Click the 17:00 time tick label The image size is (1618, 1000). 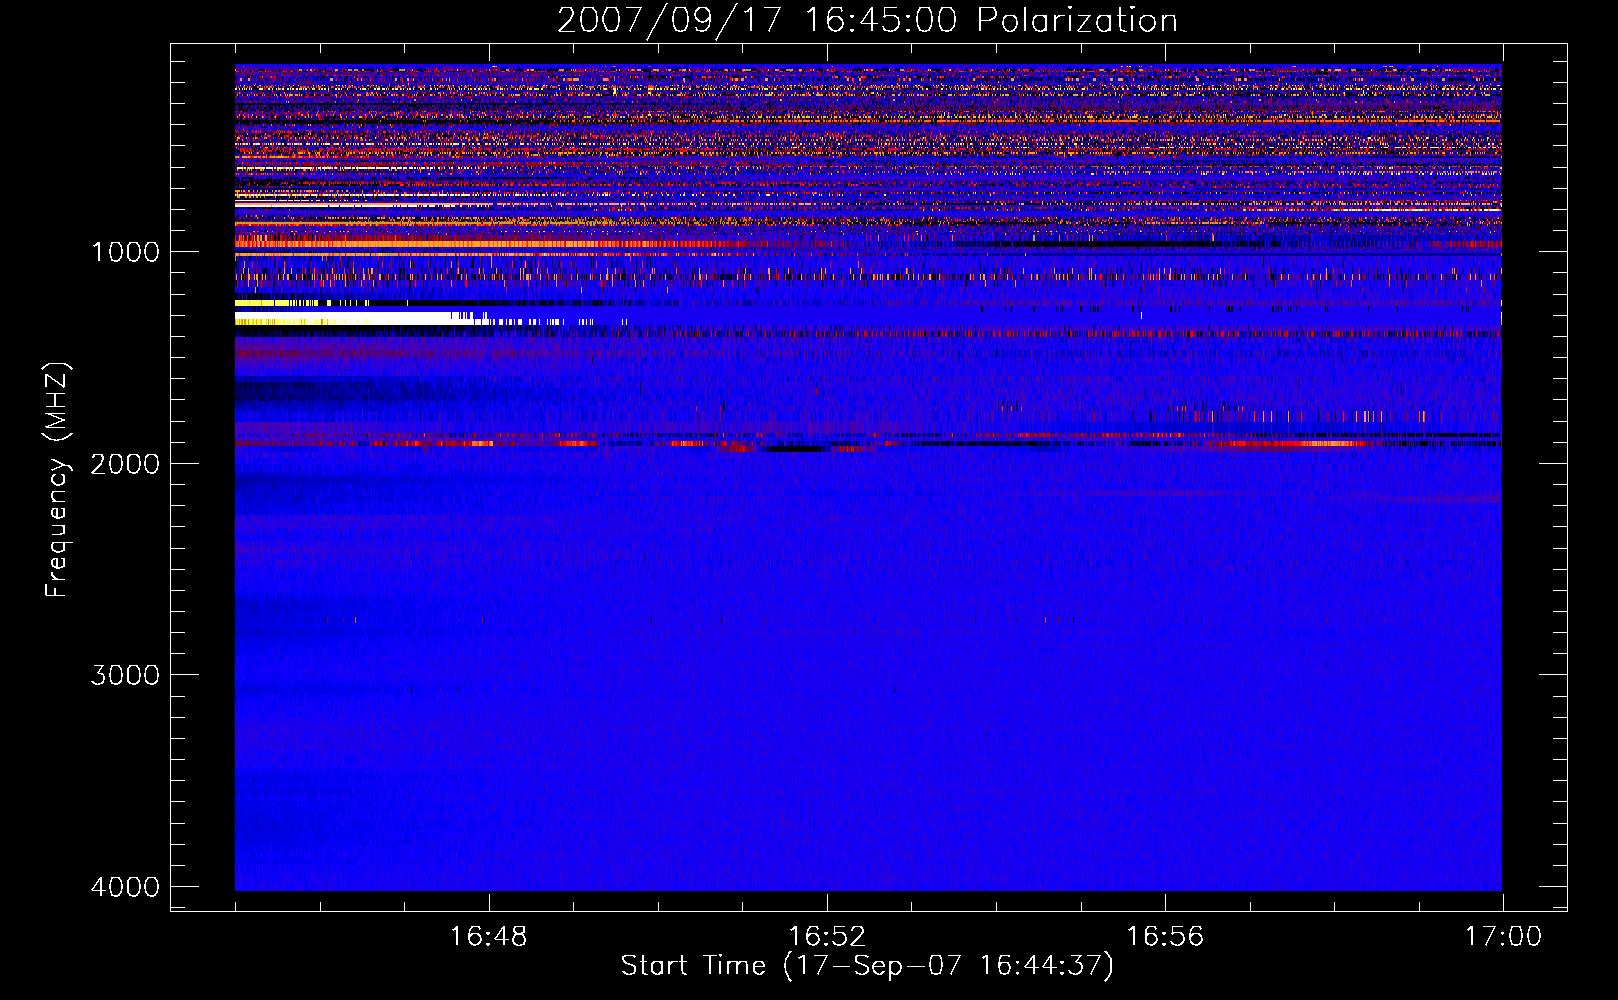pyautogui.click(x=1503, y=937)
